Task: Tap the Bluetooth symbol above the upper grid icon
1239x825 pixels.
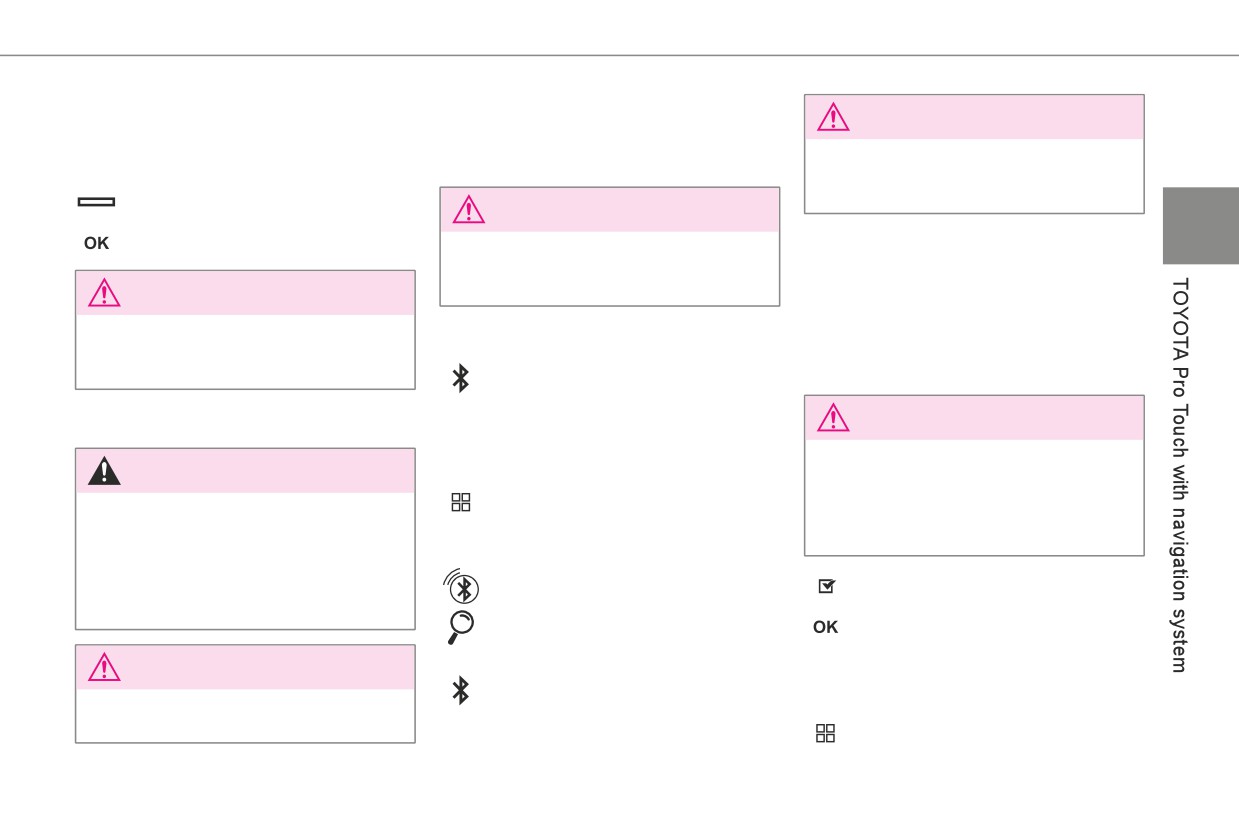Action: pos(461,378)
